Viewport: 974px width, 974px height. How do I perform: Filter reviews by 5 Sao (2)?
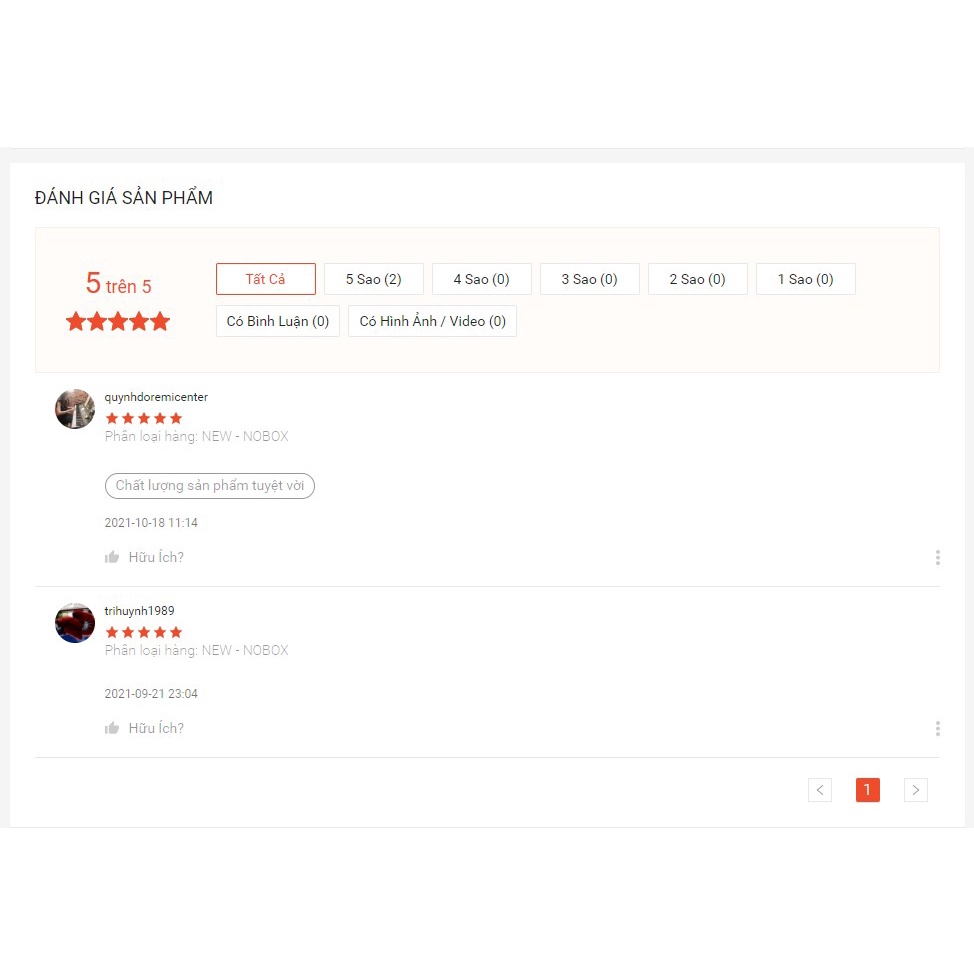tap(374, 279)
